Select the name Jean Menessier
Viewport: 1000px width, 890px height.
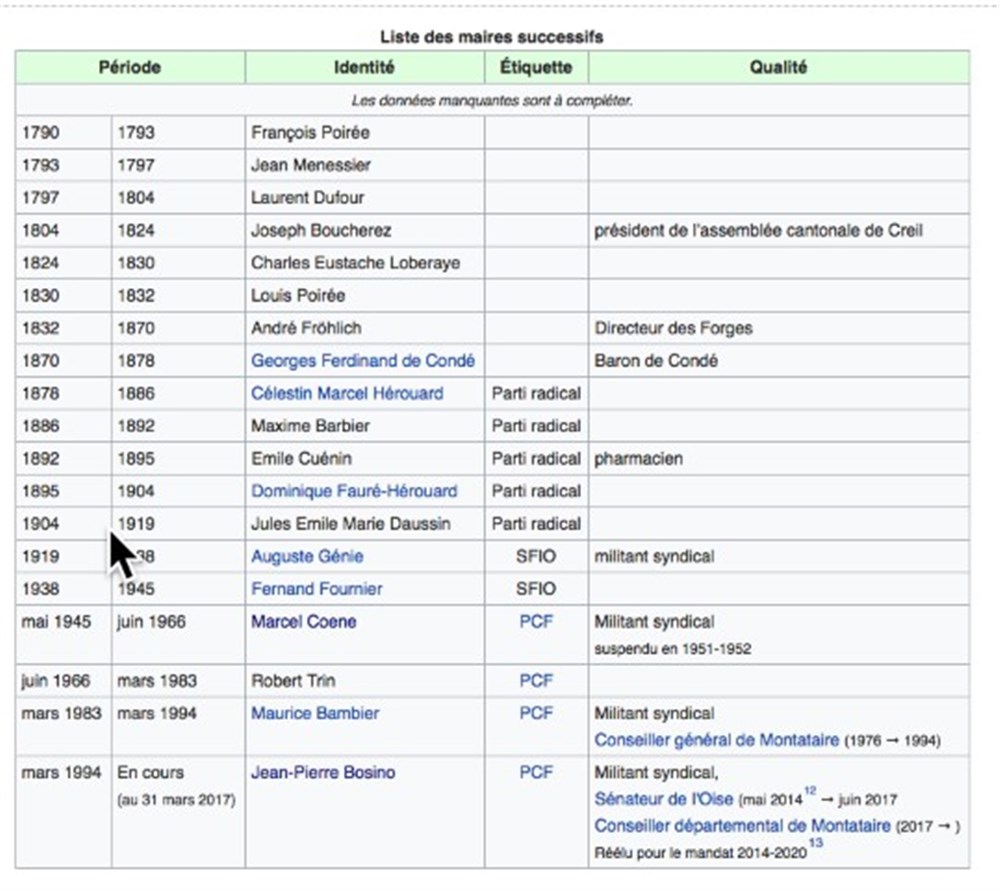(x=311, y=165)
